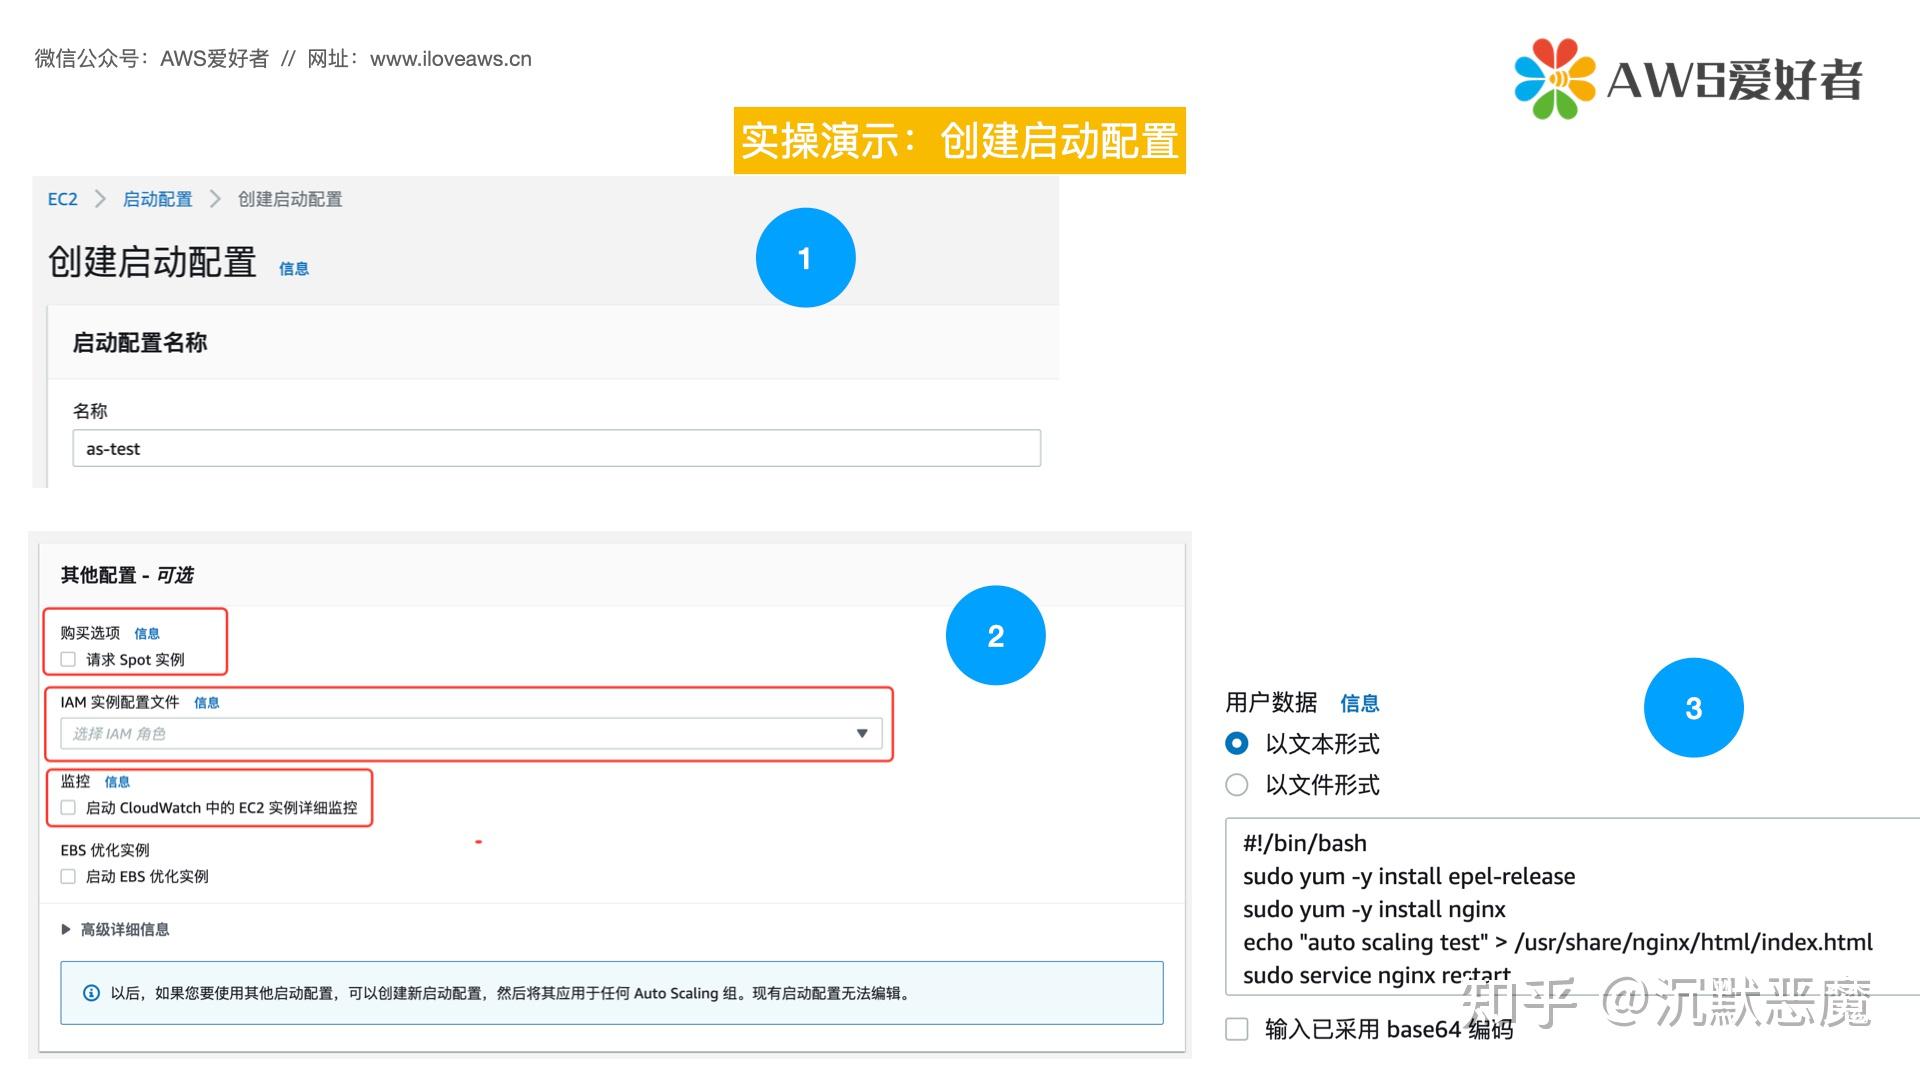Click the AWS爱好者 flower logo
The width and height of the screenshot is (1920, 1080).
click(1553, 79)
